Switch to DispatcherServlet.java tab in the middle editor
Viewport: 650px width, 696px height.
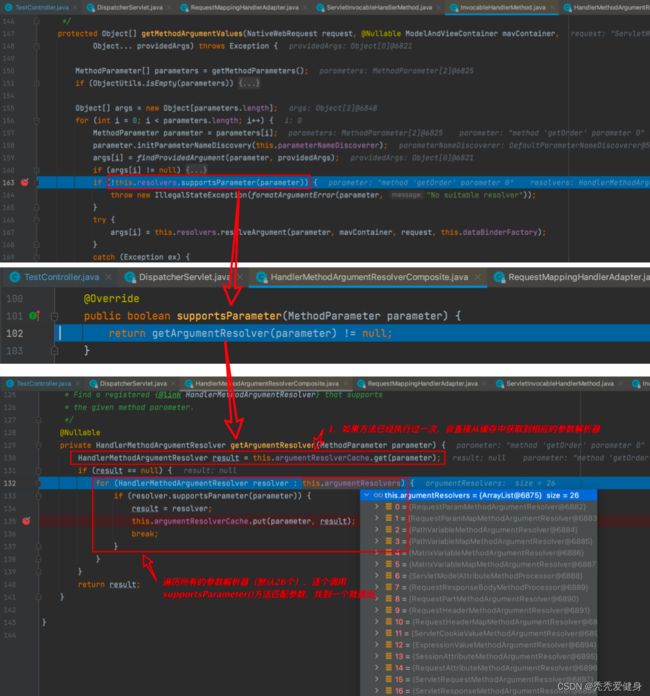pos(178,277)
